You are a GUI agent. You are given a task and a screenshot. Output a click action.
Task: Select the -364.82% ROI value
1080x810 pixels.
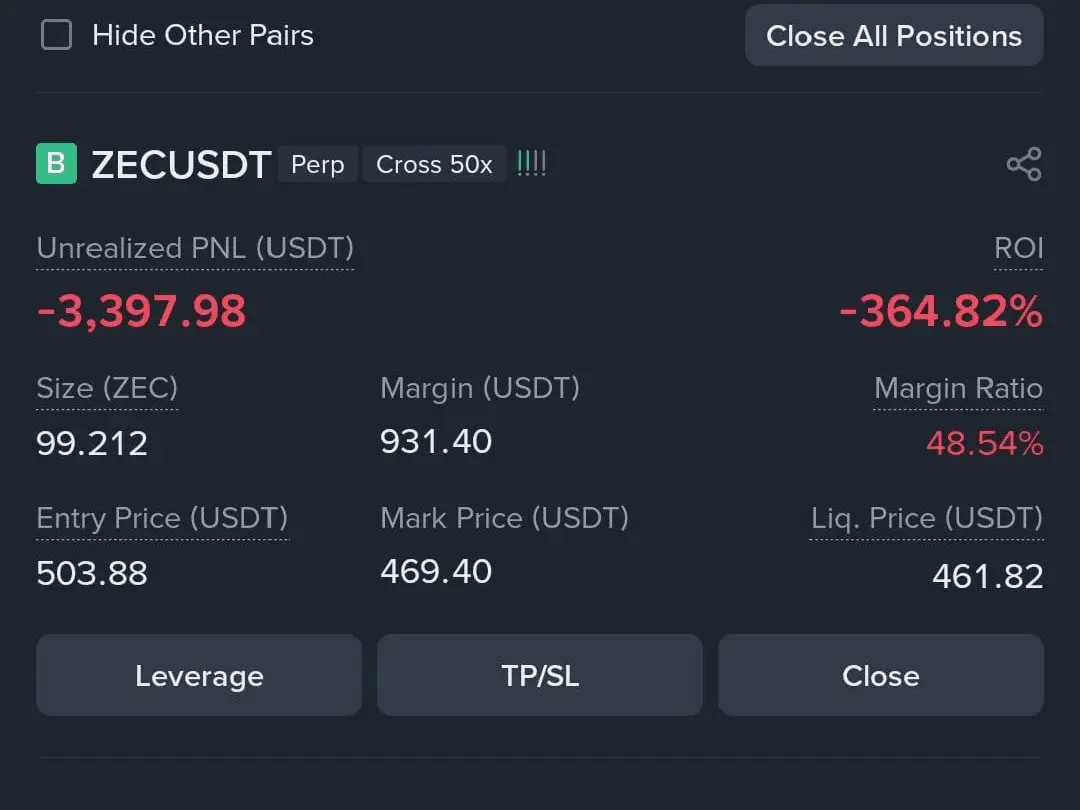[x=940, y=312]
